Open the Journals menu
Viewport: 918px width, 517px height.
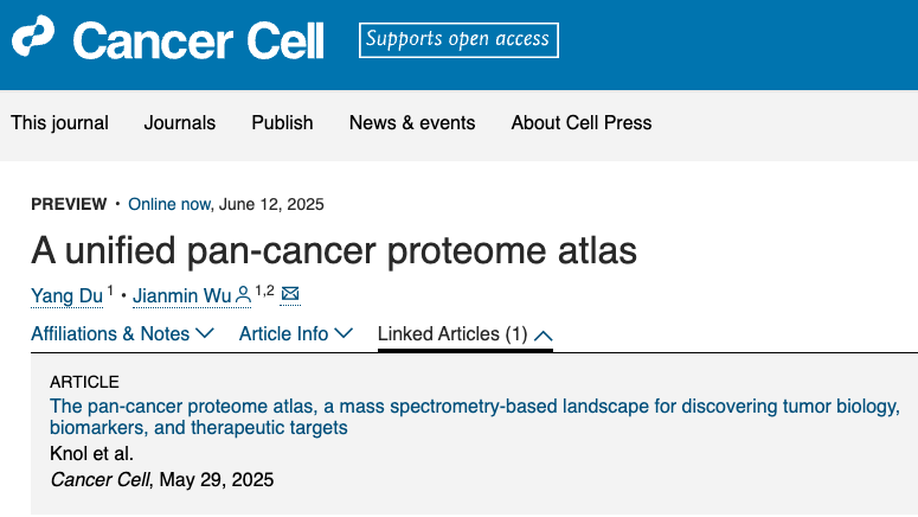pyautogui.click(x=180, y=123)
